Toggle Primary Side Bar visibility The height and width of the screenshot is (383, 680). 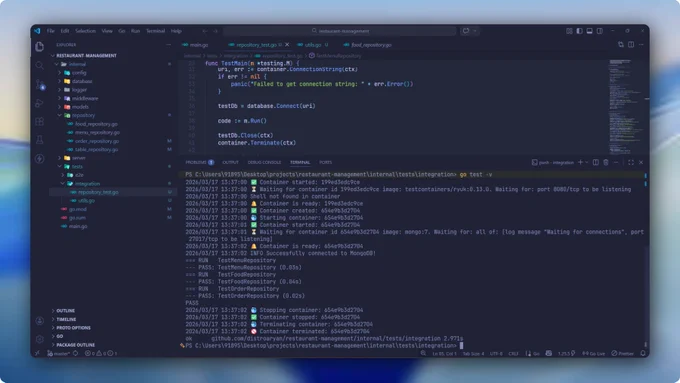coord(579,31)
